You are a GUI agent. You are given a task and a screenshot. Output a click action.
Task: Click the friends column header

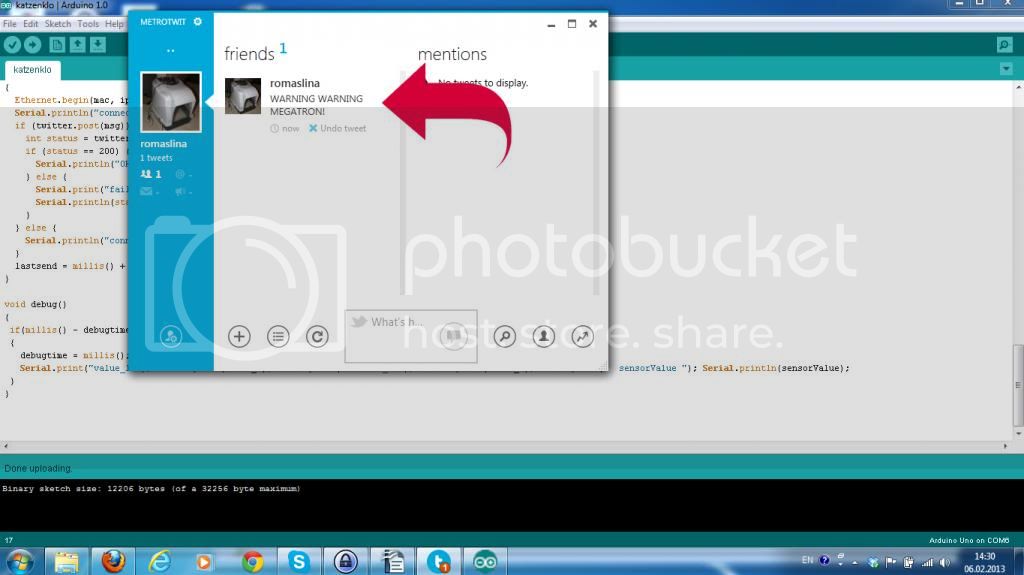point(249,54)
